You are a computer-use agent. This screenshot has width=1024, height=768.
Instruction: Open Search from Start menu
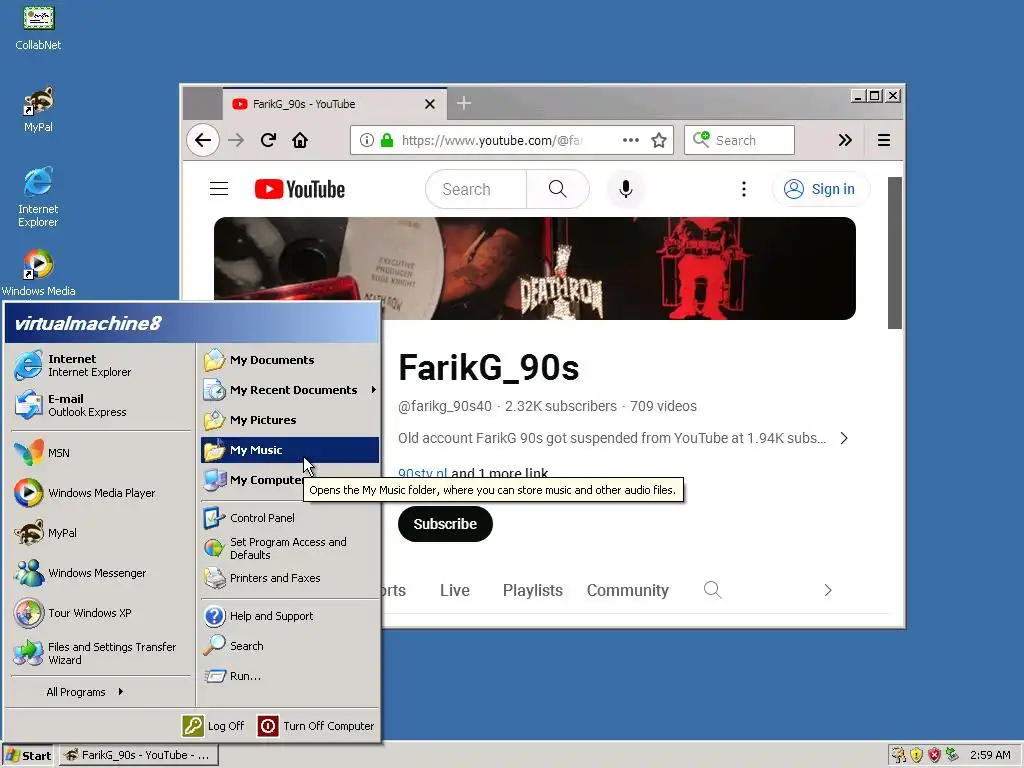pos(289,646)
